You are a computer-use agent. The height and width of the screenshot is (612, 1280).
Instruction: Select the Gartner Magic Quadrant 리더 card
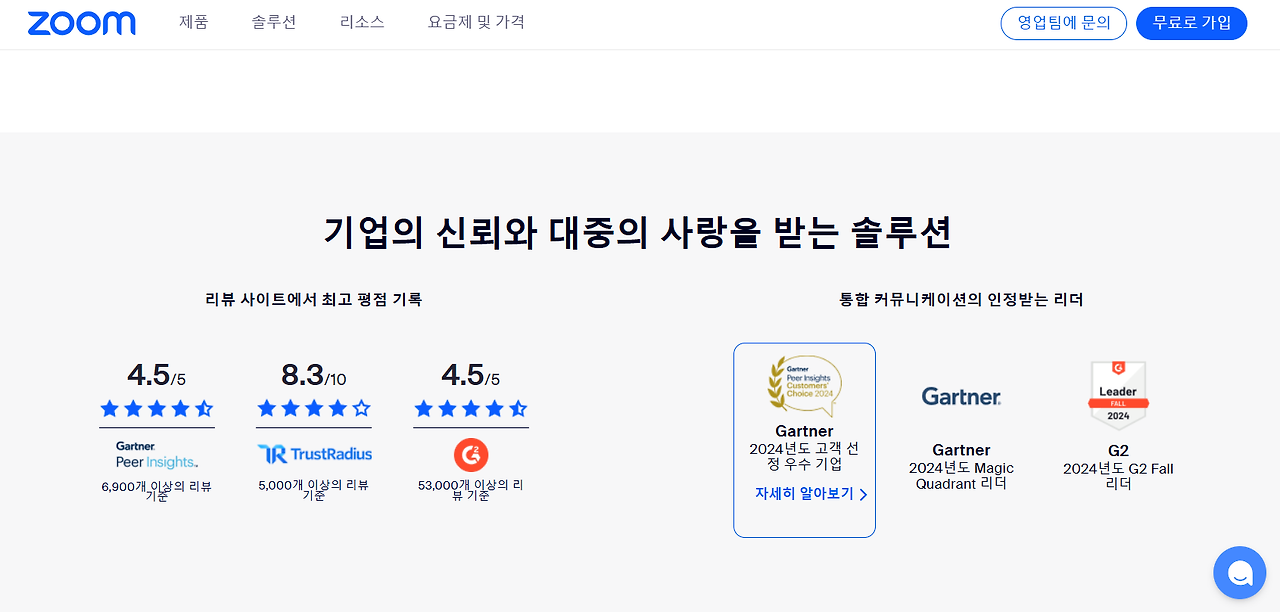961,440
